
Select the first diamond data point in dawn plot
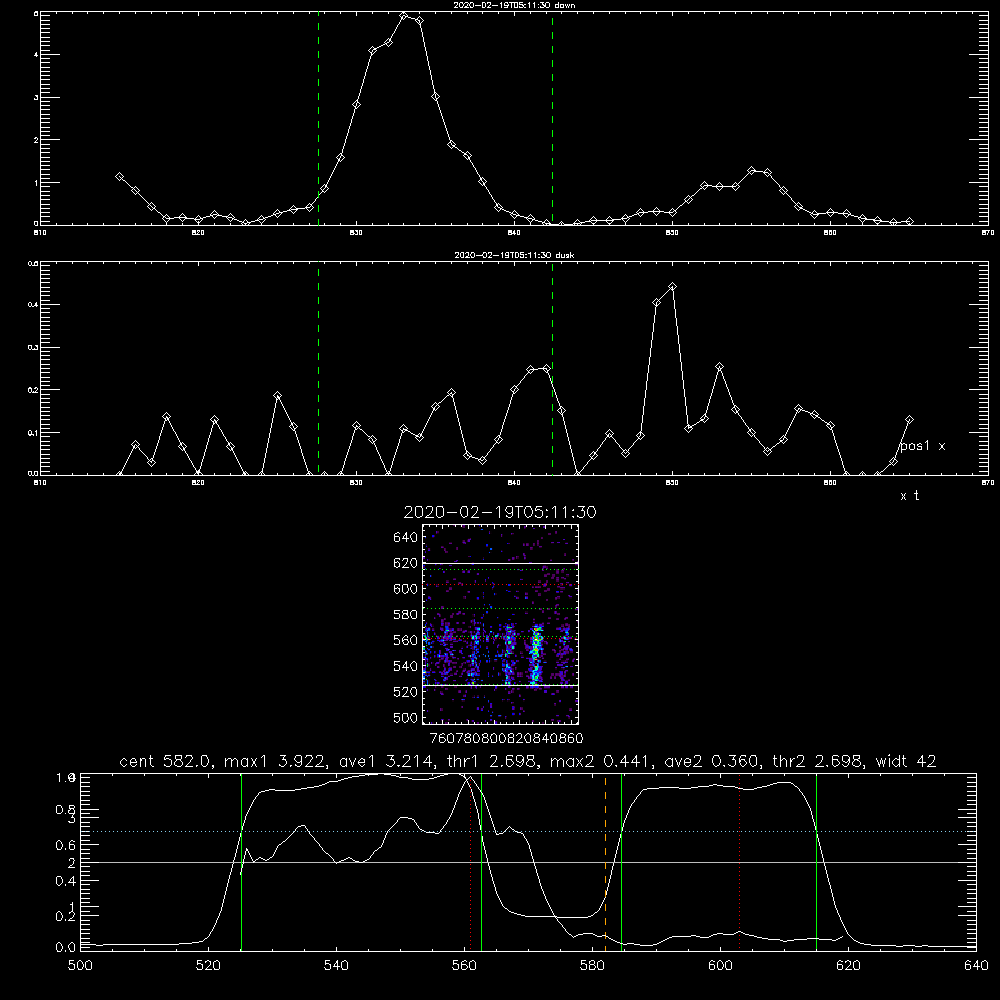(119, 176)
